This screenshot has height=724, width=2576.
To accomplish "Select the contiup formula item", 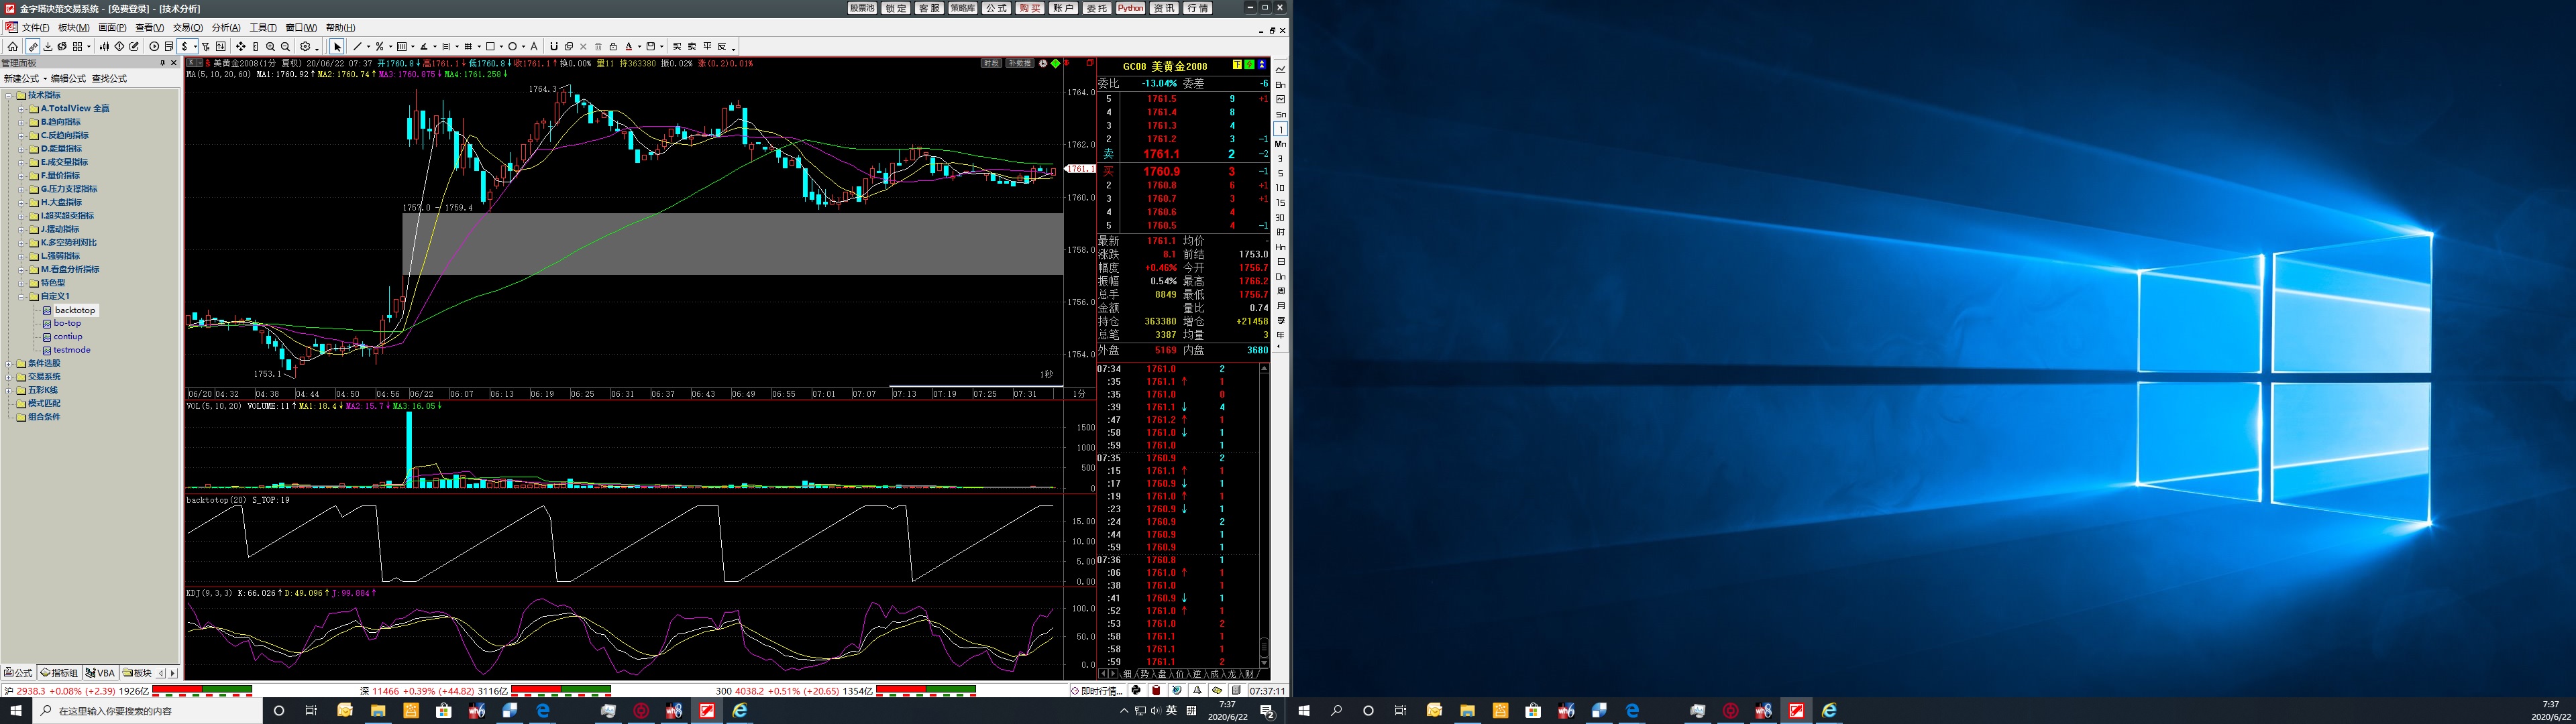I will (x=68, y=336).
